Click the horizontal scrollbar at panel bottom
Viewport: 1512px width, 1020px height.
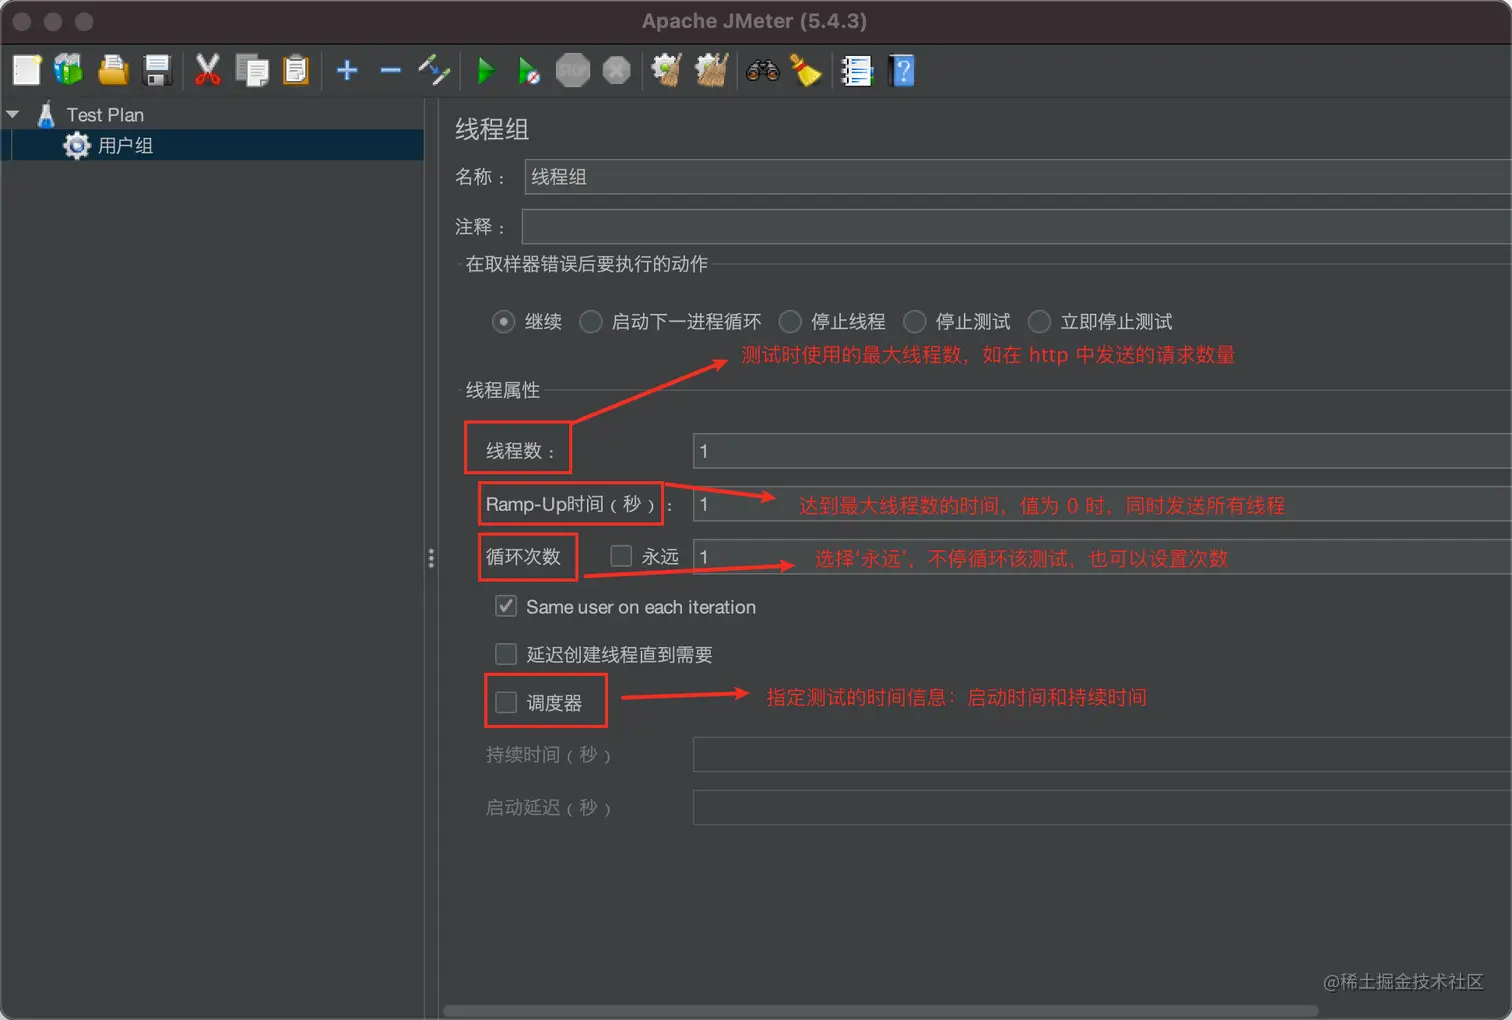click(x=880, y=1011)
